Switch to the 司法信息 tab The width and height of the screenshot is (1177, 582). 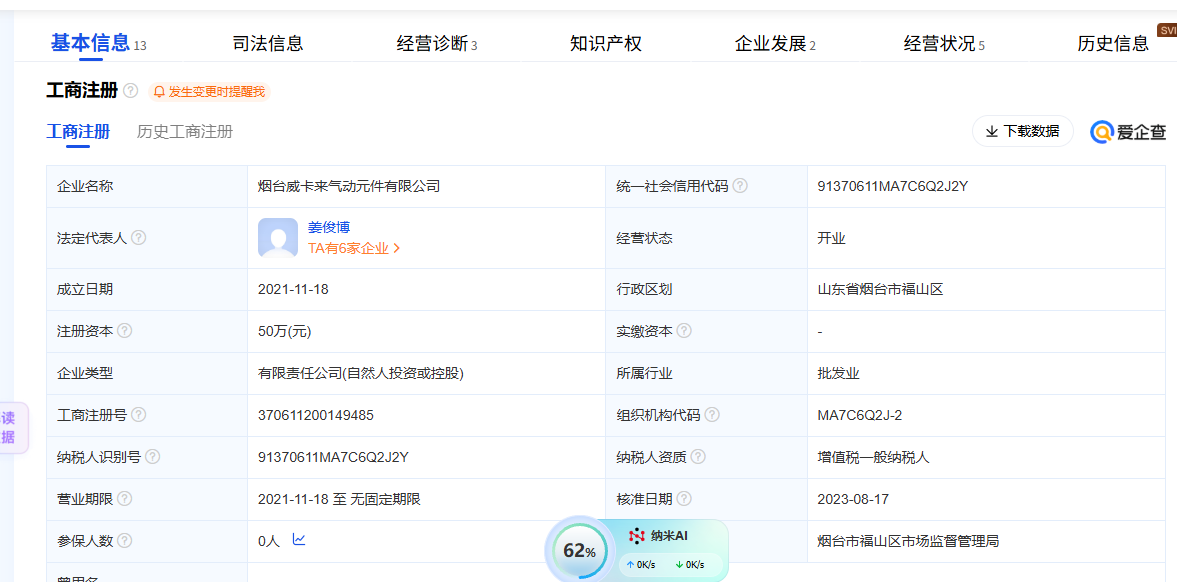(x=267, y=44)
